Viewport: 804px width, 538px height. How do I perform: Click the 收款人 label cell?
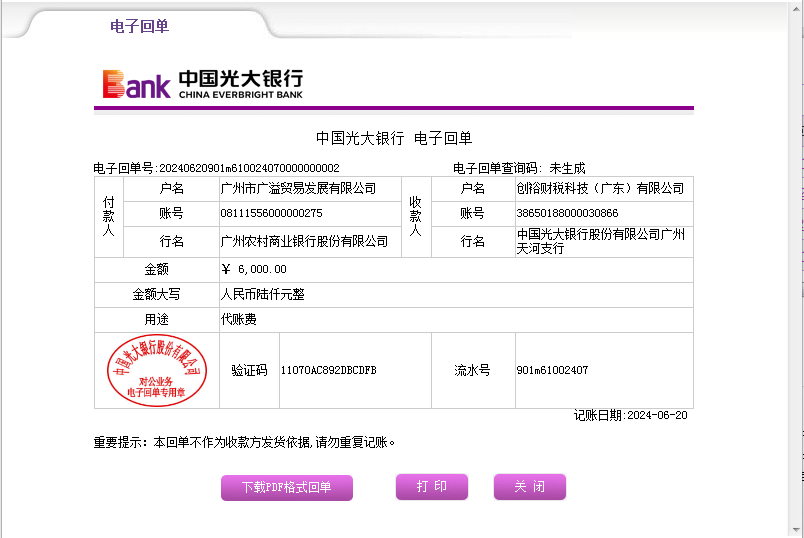pyautogui.click(x=416, y=216)
